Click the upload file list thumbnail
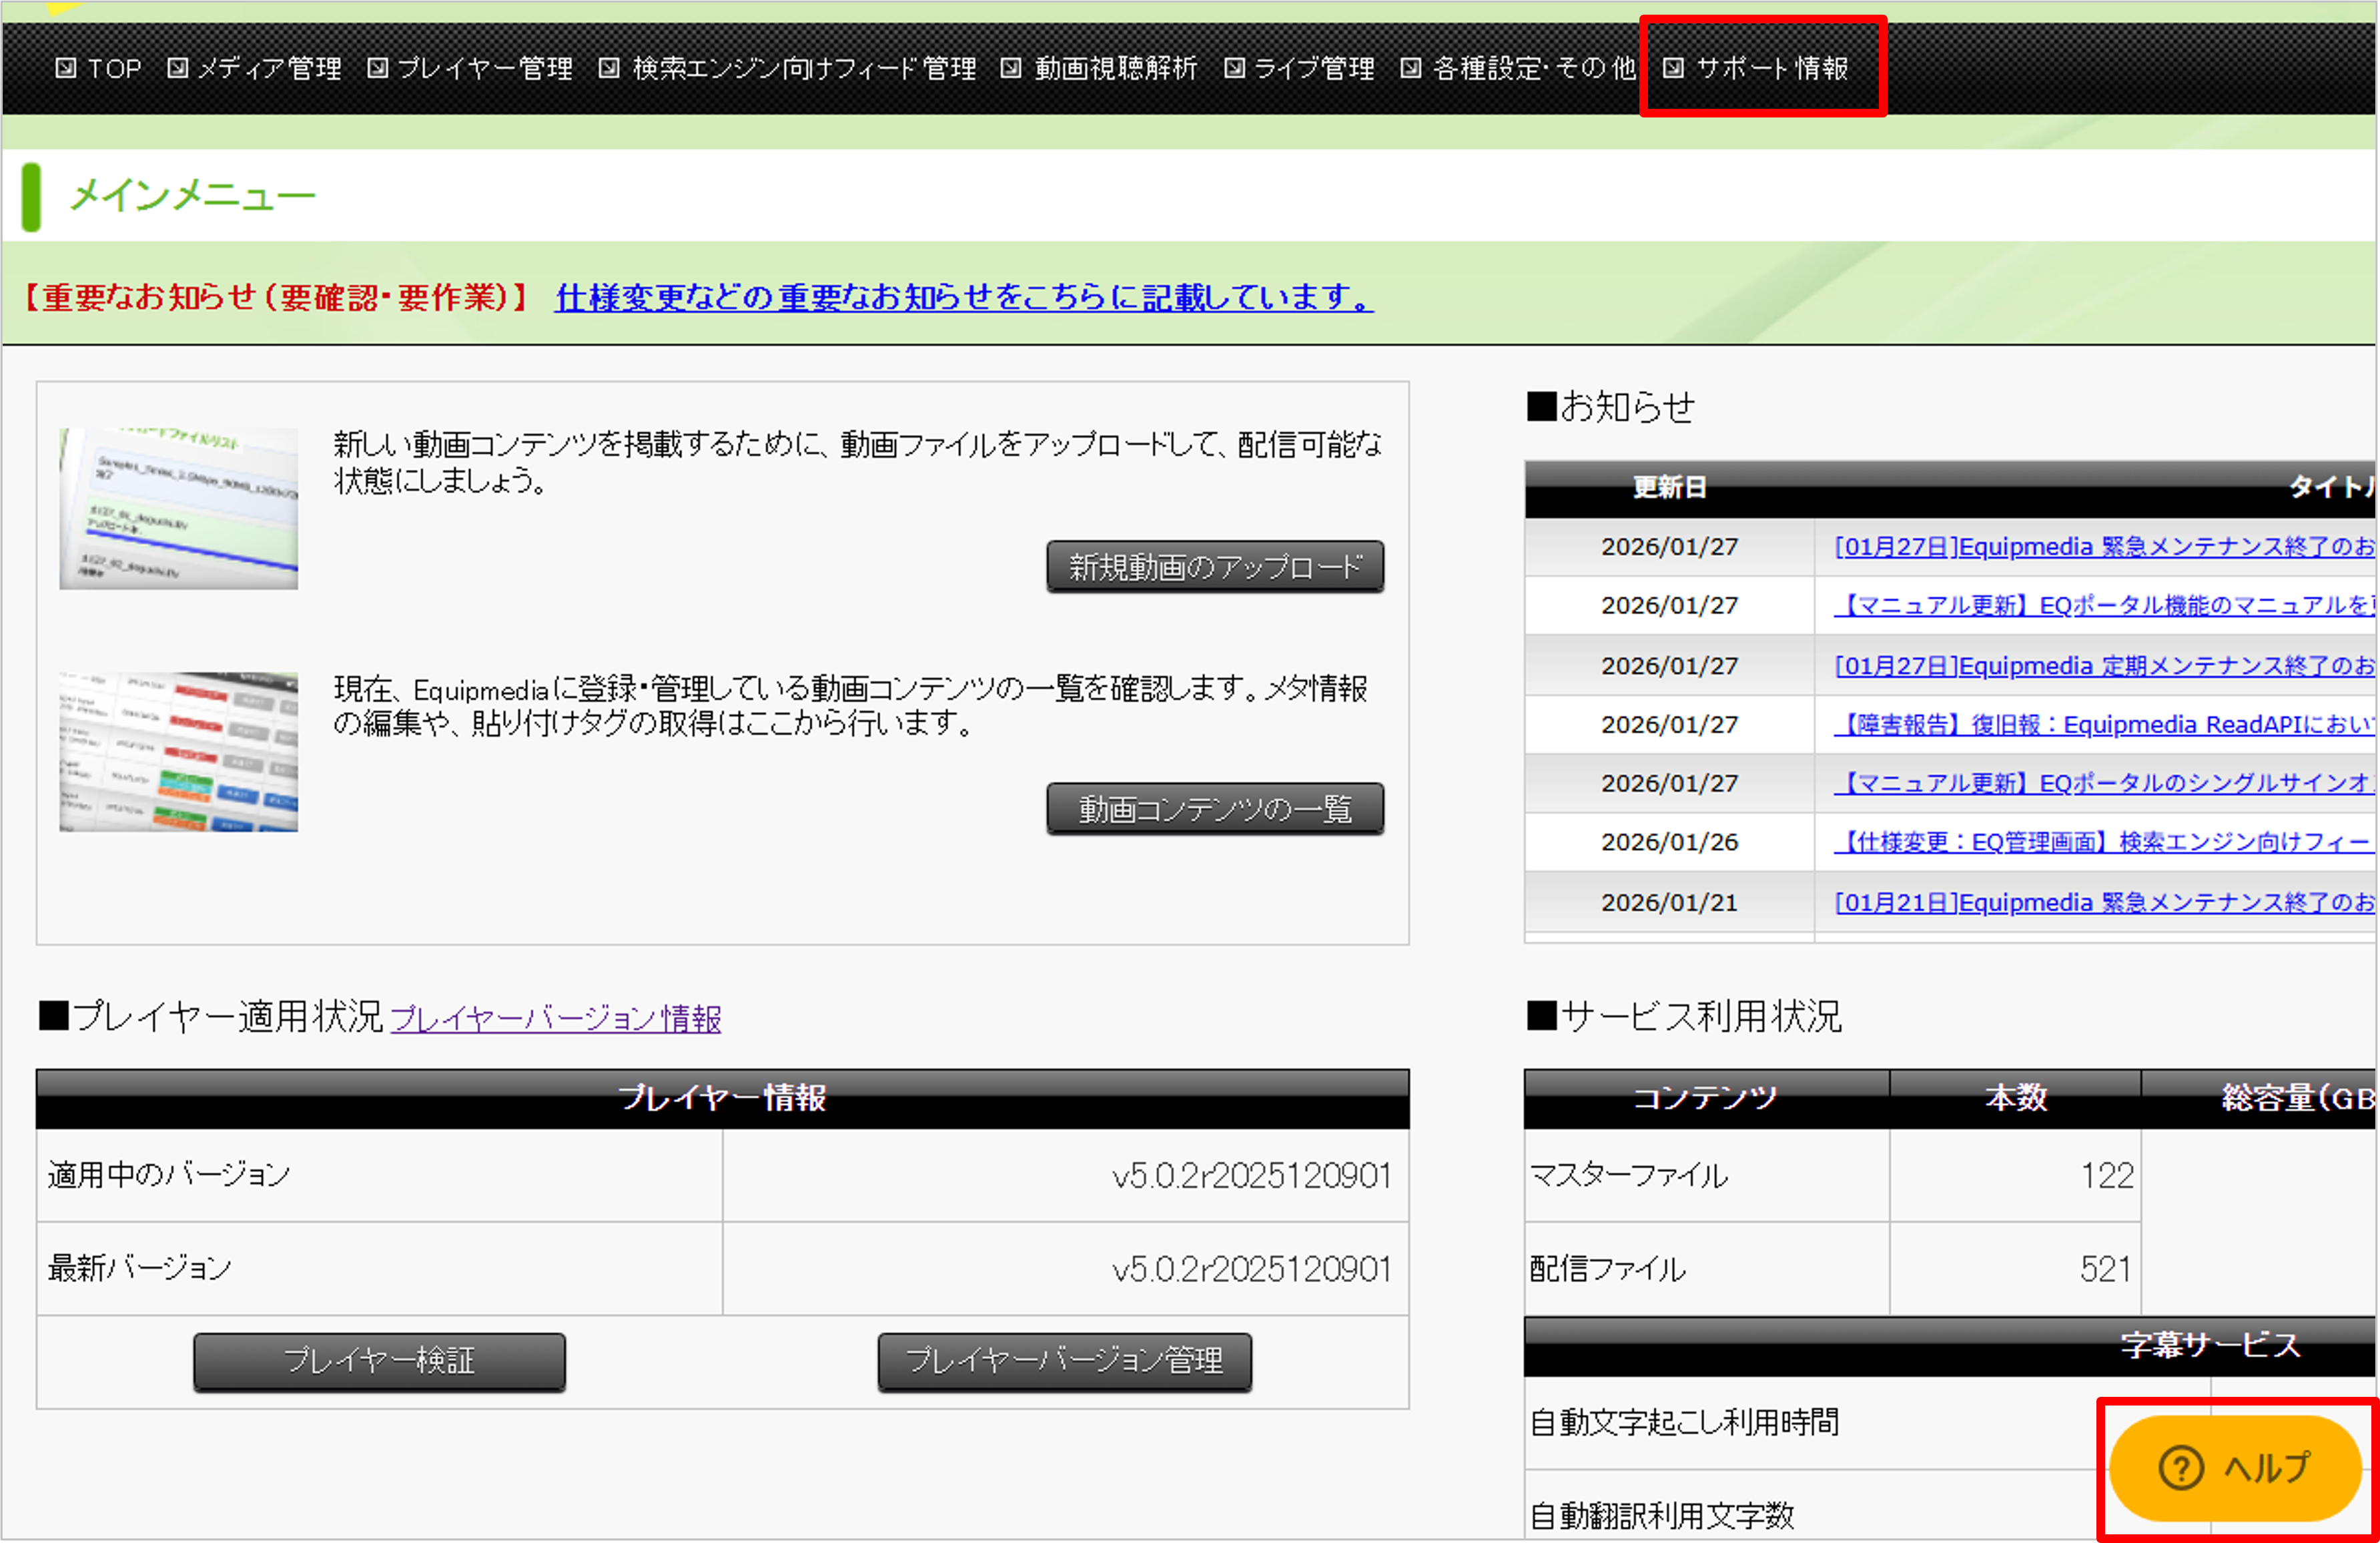 [x=179, y=509]
